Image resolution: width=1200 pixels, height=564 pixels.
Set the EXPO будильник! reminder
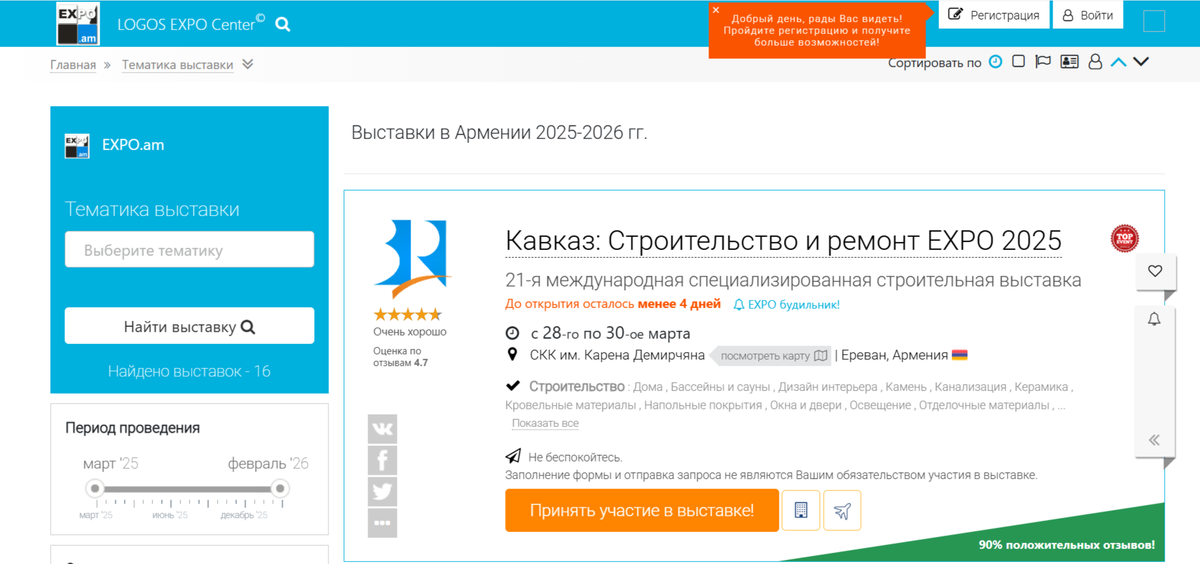[x=786, y=304]
